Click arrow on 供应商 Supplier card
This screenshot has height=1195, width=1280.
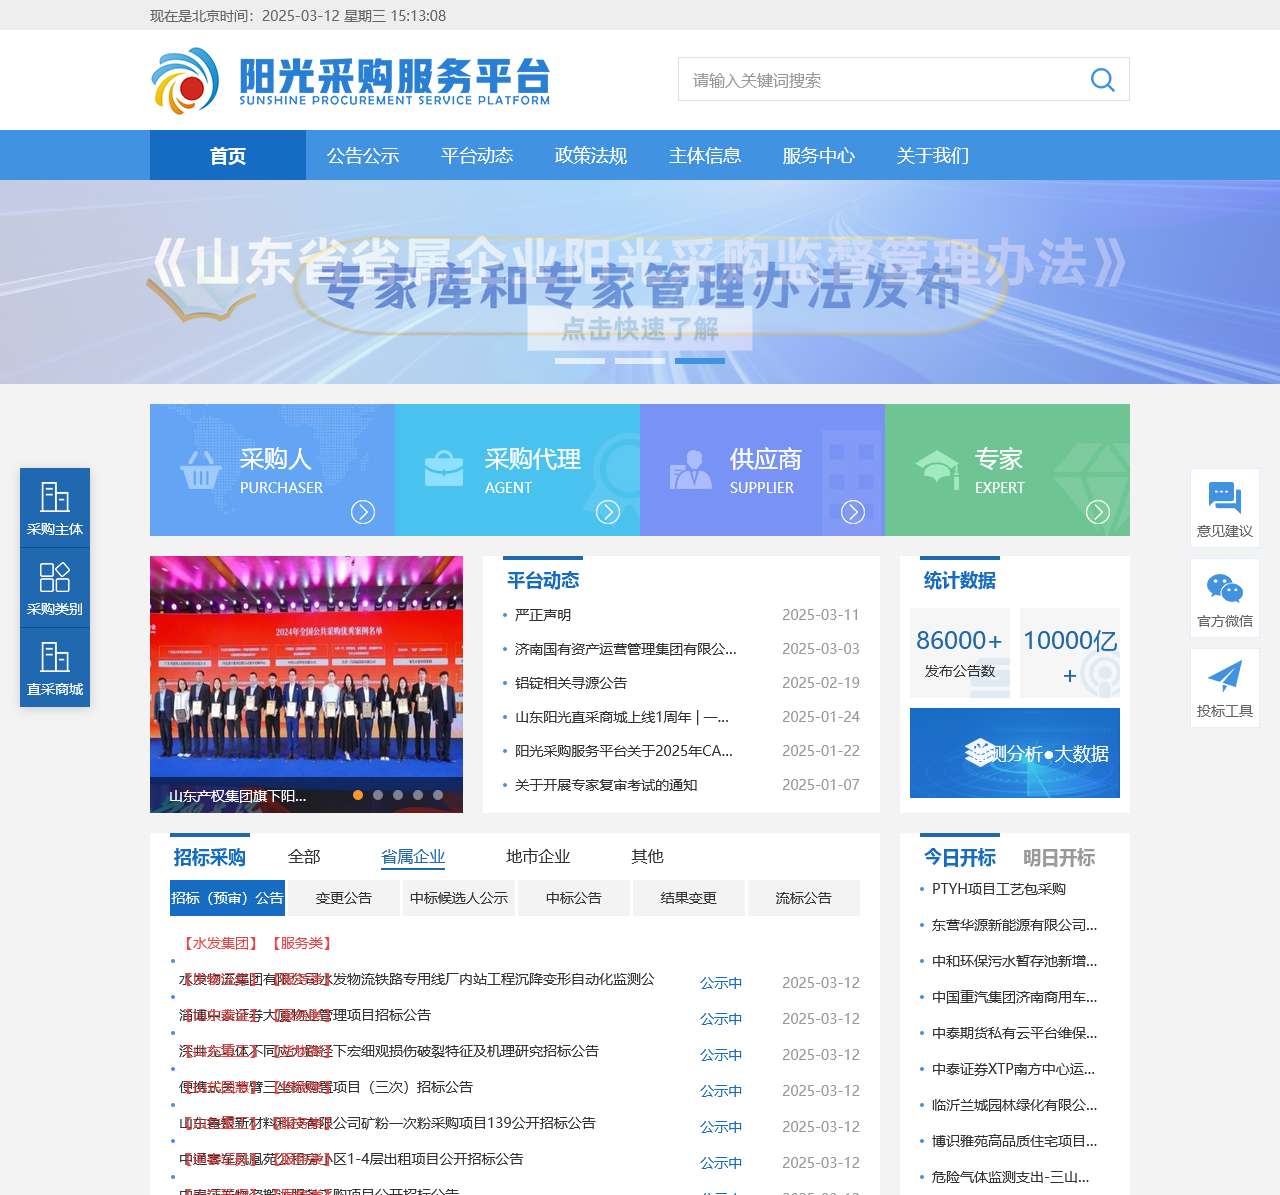tap(853, 512)
